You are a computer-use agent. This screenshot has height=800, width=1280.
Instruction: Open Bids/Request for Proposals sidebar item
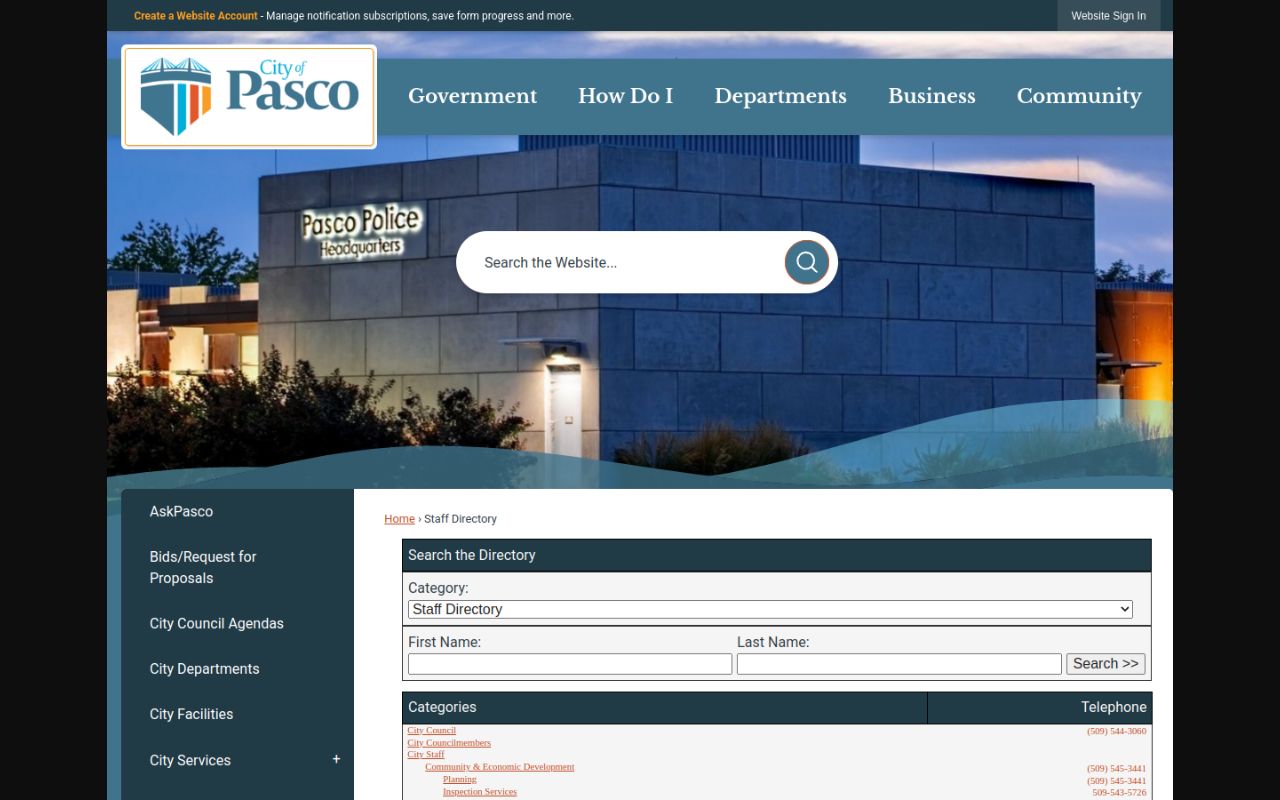coord(203,567)
